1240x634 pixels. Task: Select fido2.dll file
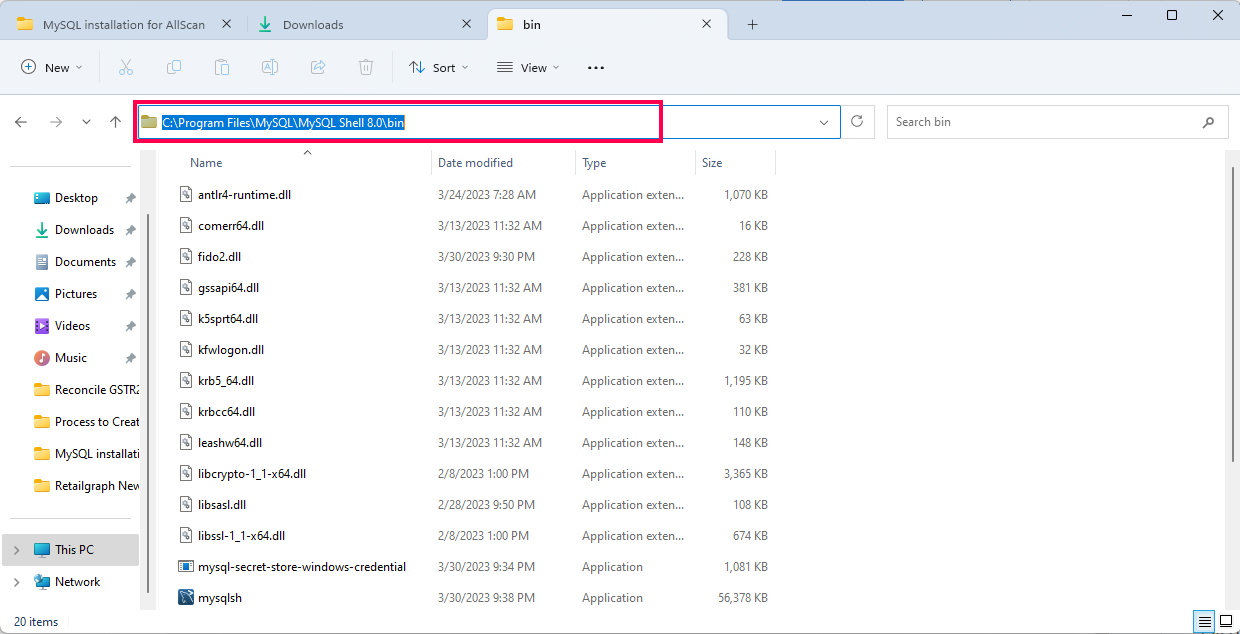tap(219, 257)
